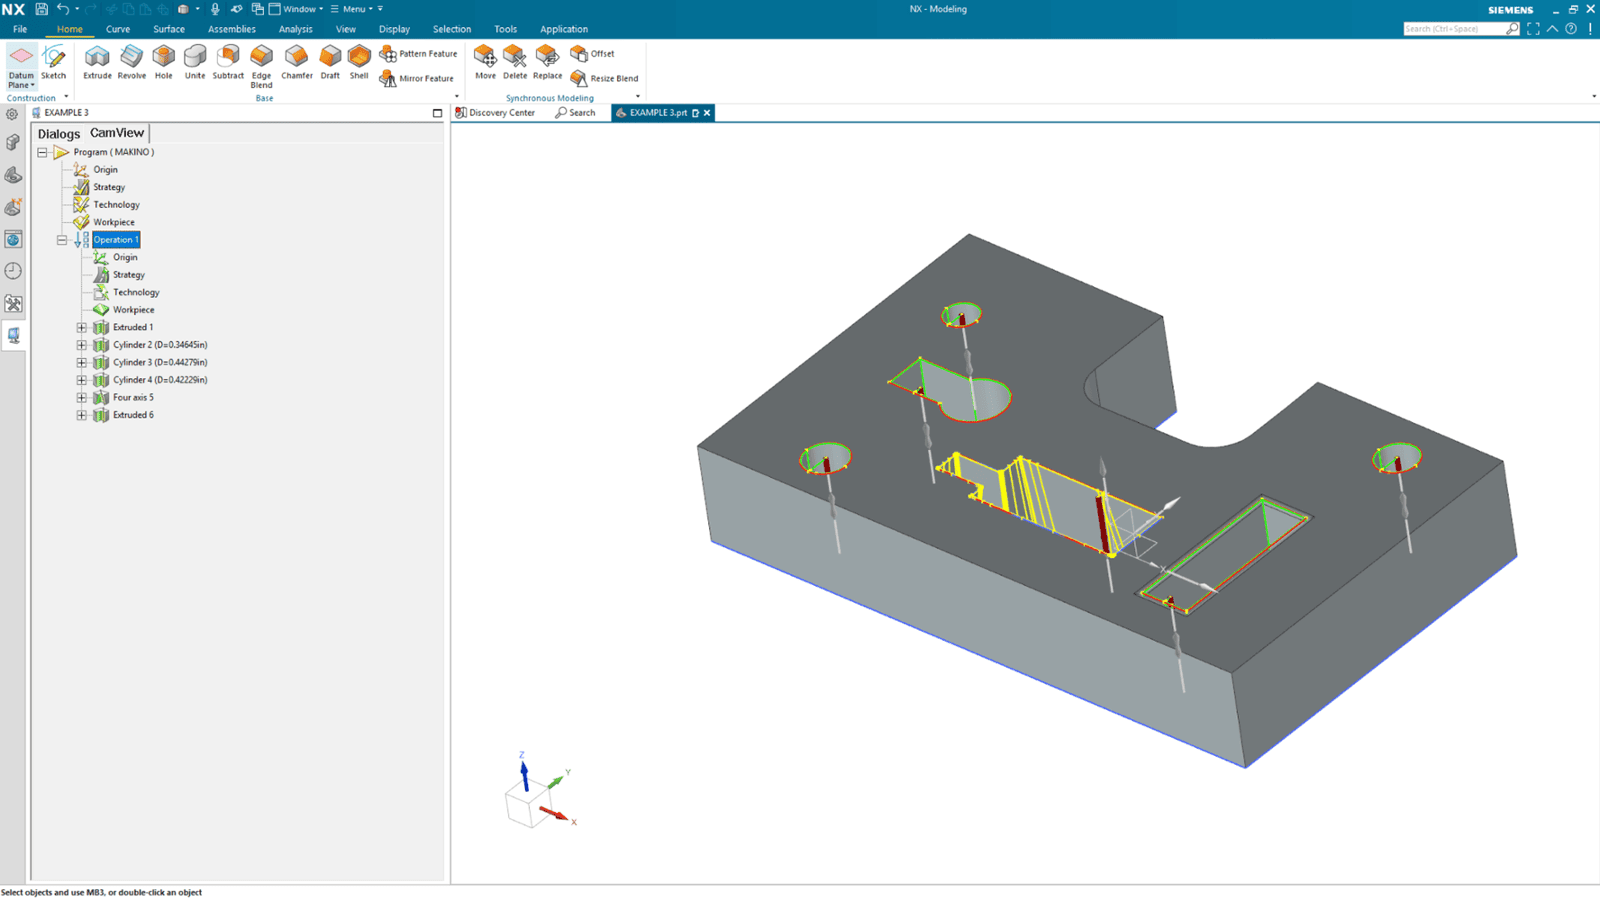
Task: Select the Chamfer tool
Action: click(296, 62)
